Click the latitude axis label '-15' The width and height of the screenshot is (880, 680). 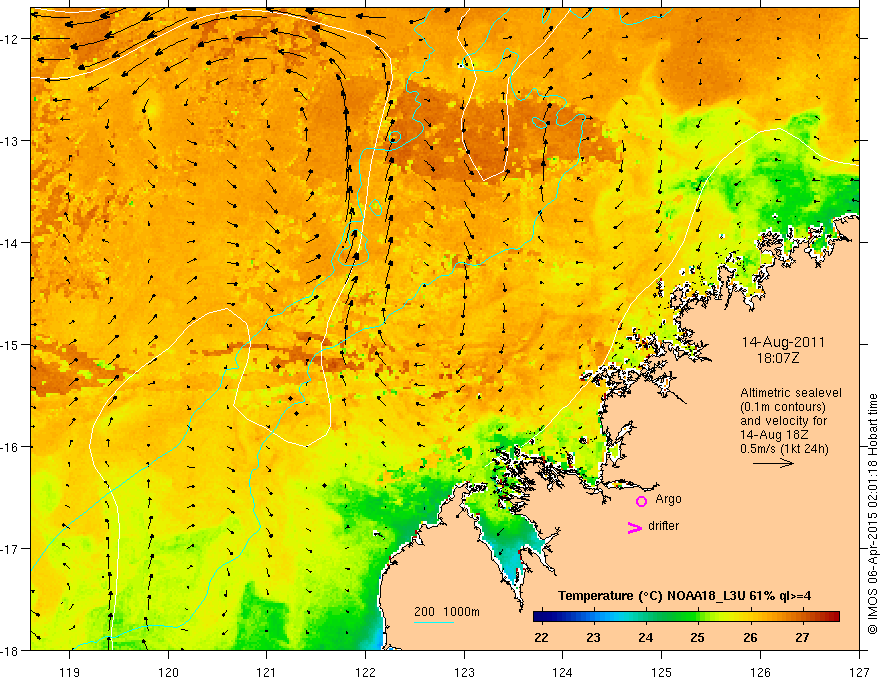pyautogui.click(x=11, y=344)
